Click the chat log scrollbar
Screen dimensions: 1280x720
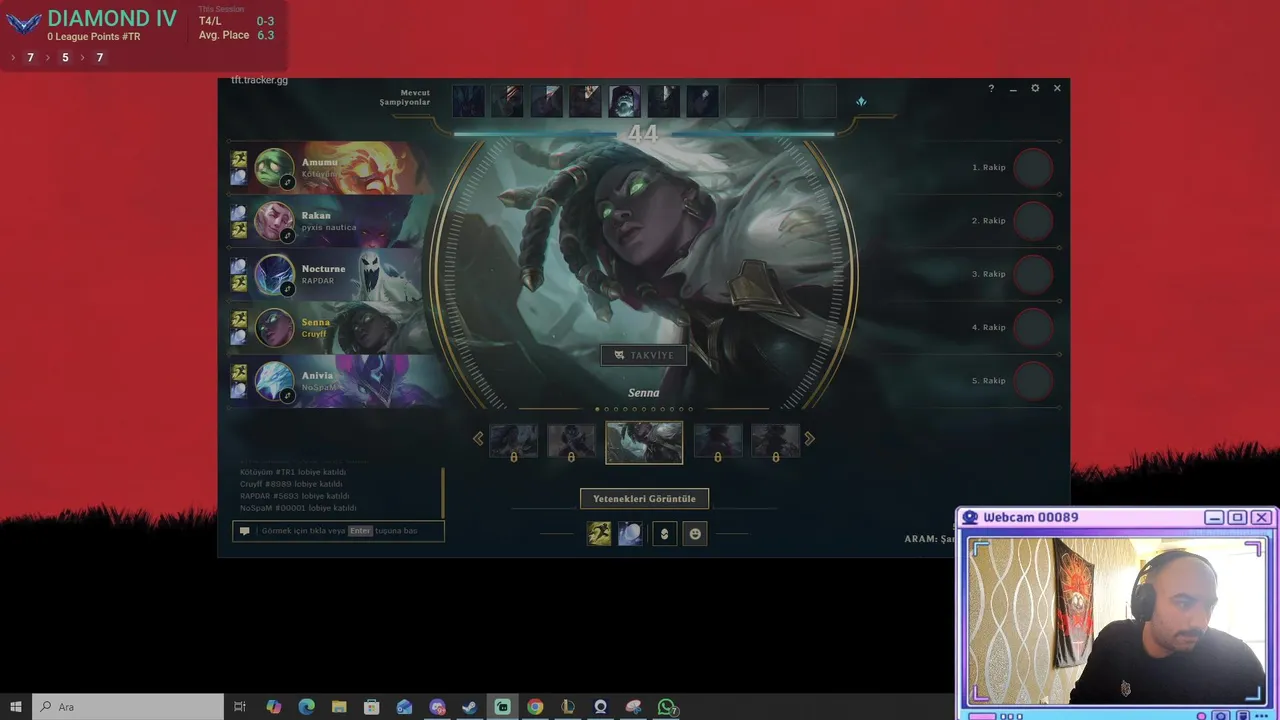(443, 492)
